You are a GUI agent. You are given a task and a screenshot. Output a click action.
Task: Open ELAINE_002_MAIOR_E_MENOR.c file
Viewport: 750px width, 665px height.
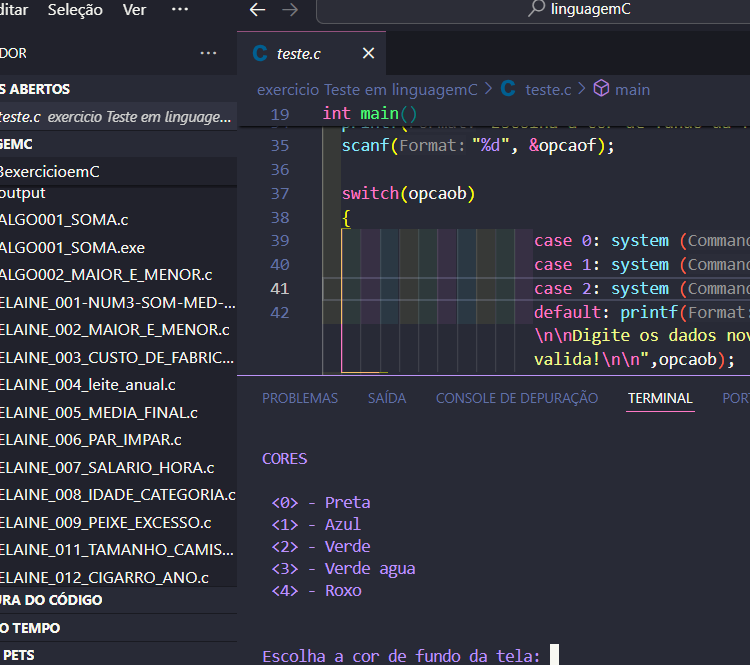118,330
